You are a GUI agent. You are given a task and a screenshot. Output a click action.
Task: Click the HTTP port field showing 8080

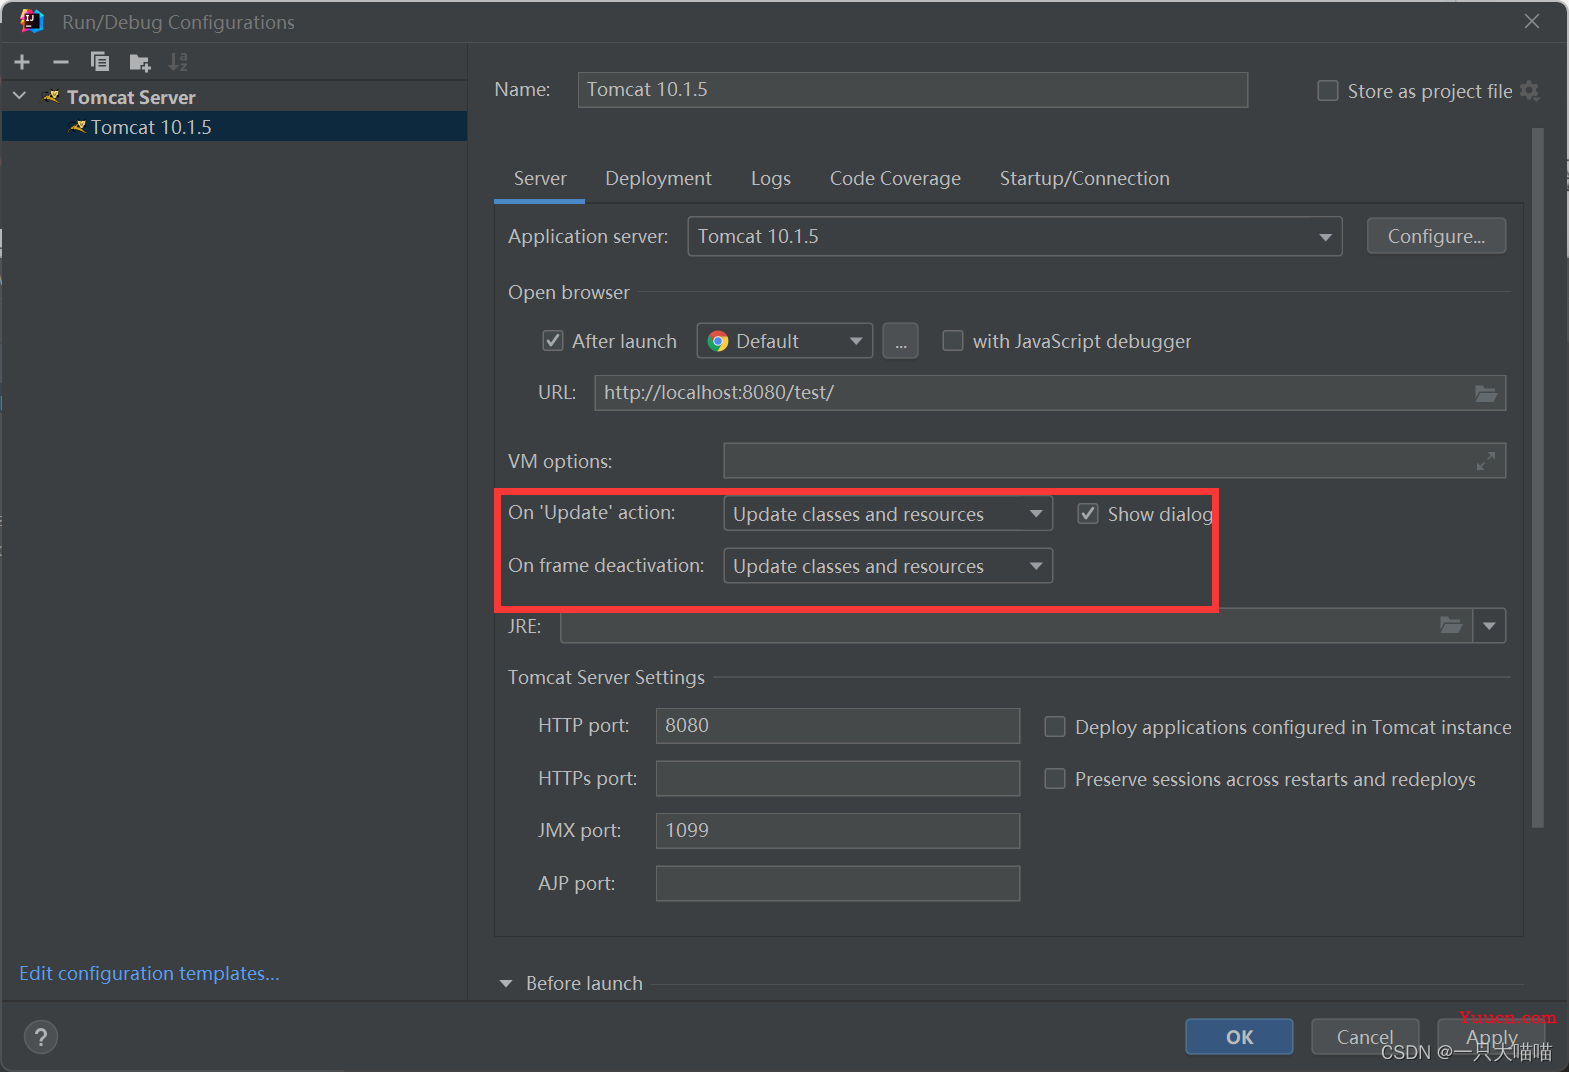point(838,726)
